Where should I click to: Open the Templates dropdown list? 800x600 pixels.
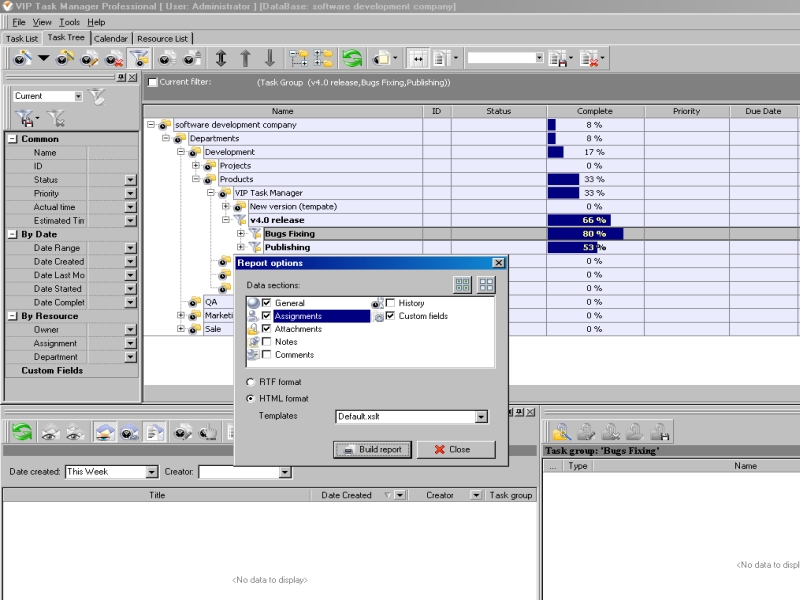[x=481, y=416]
